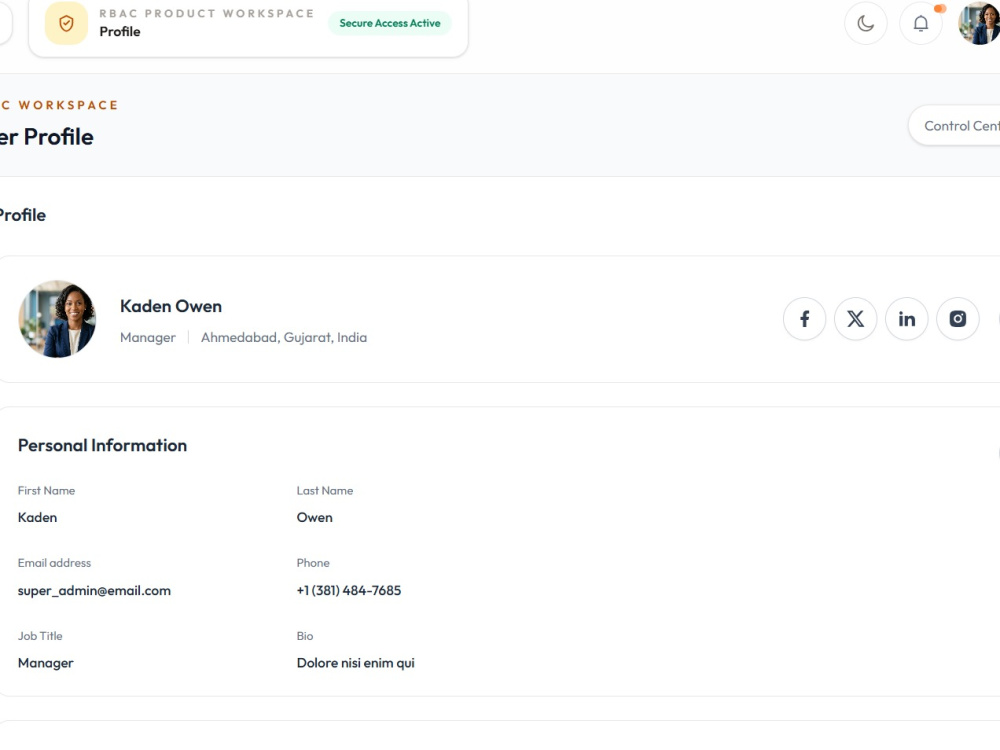Open the X (Twitter) social link
The width and height of the screenshot is (1000, 750).
[x=855, y=319]
